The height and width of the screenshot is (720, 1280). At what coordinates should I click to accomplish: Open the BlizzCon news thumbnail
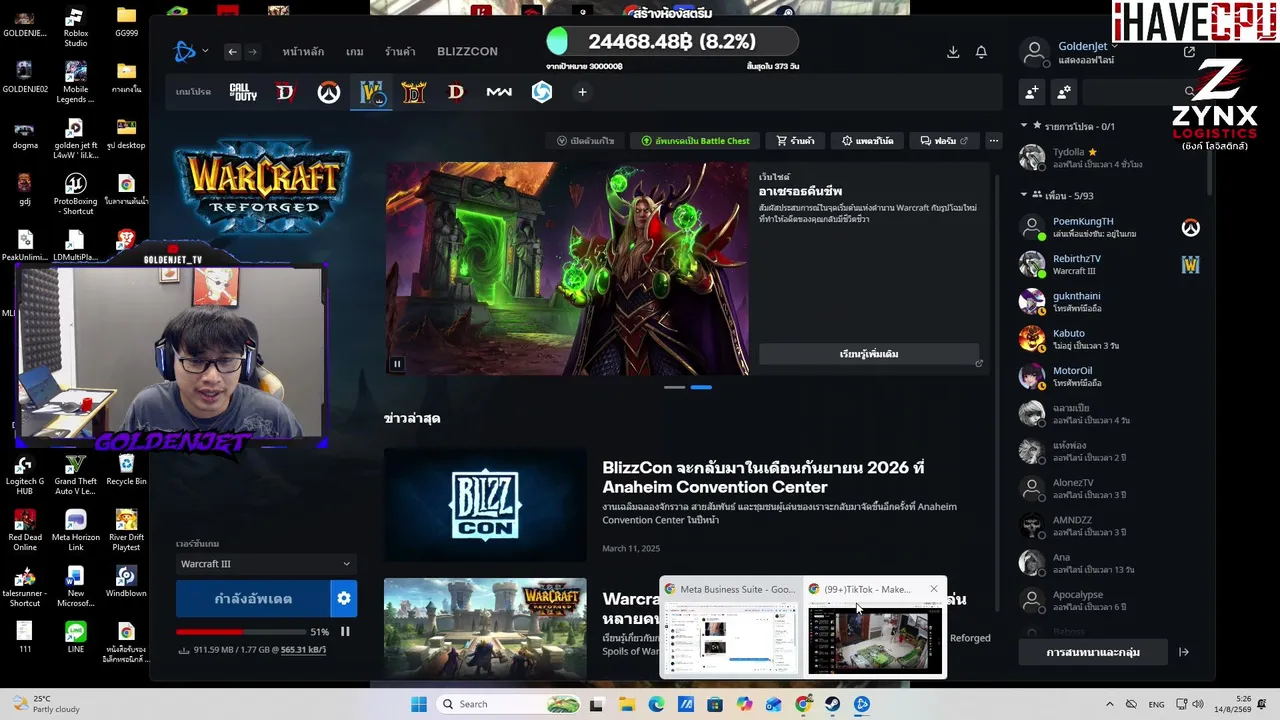click(485, 505)
